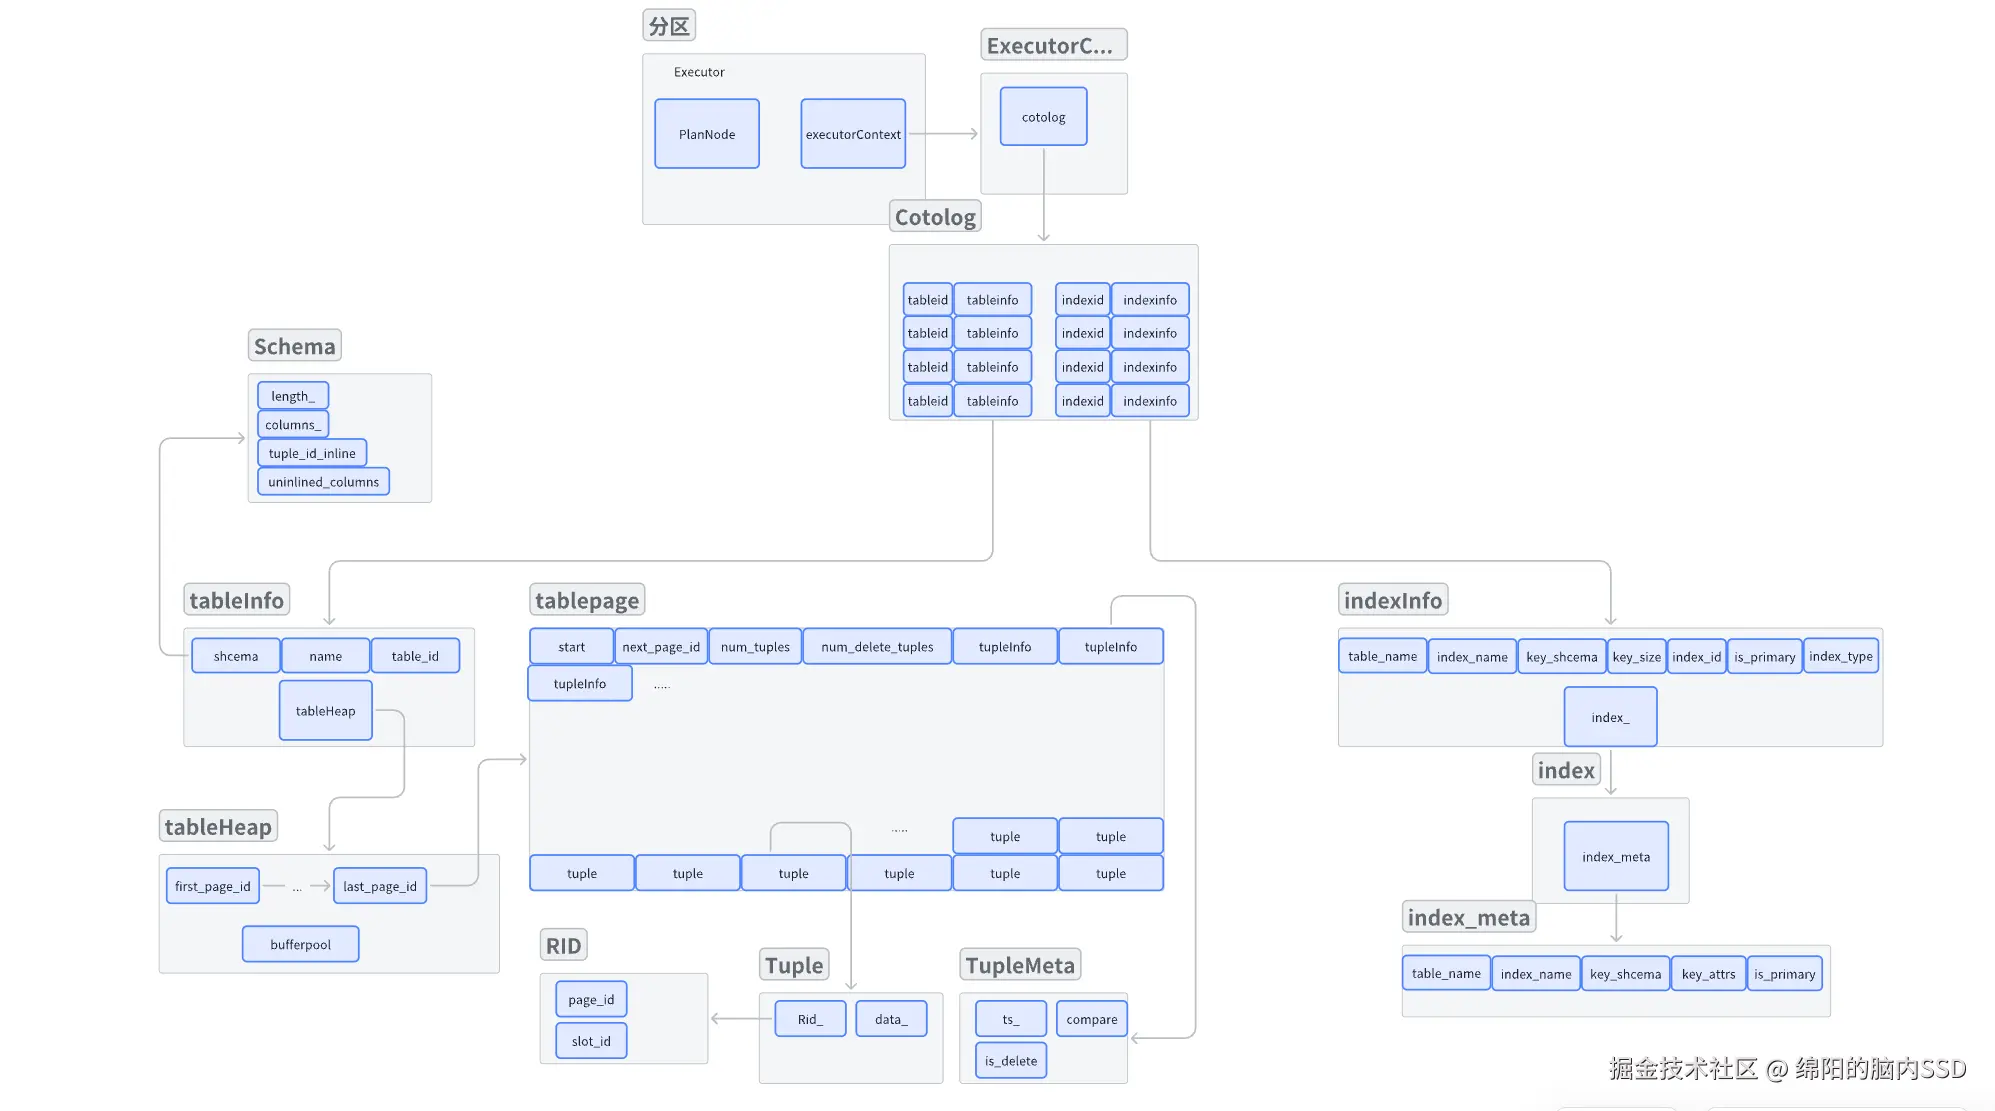Viewport: 1995px width, 1111px height.
Task: Click the PlanNode box in Executor
Action: pyautogui.click(x=706, y=134)
